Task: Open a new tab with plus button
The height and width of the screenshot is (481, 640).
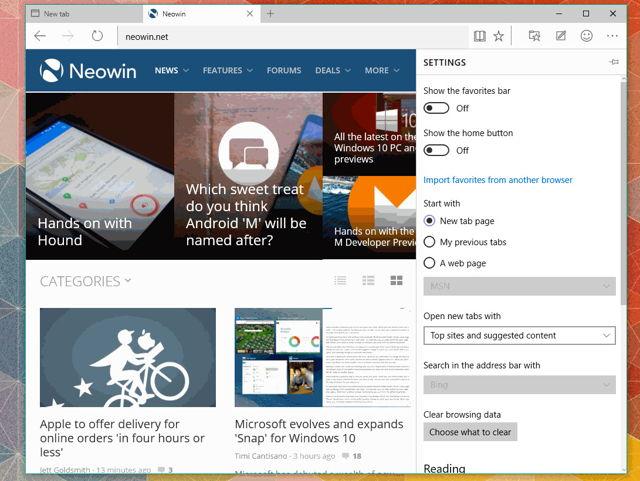Action: (x=270, y=14)
